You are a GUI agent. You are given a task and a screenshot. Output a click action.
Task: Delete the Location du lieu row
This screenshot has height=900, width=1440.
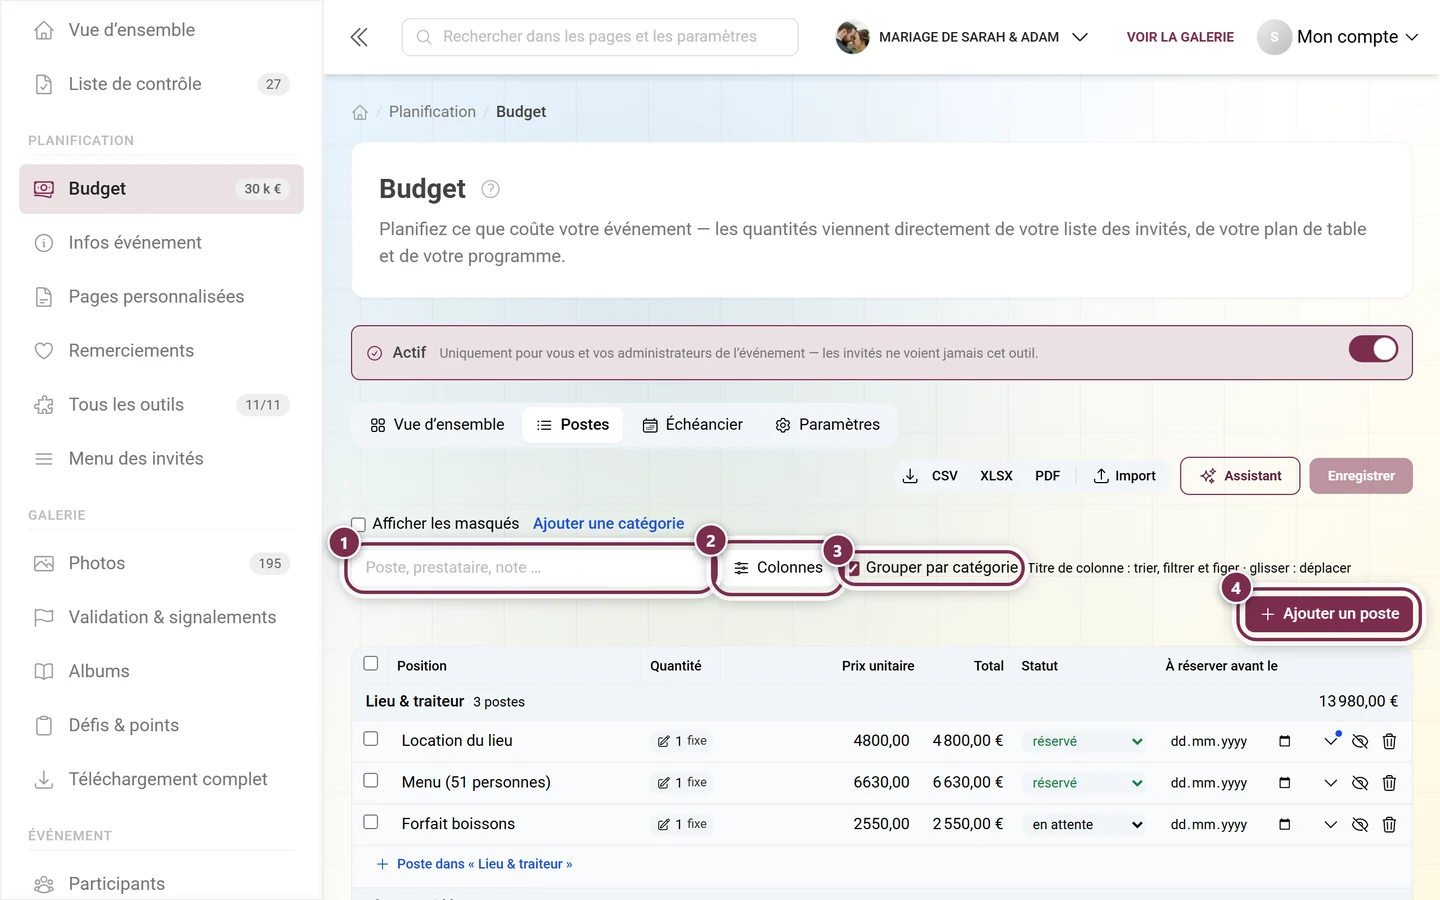click(1389, 741)
